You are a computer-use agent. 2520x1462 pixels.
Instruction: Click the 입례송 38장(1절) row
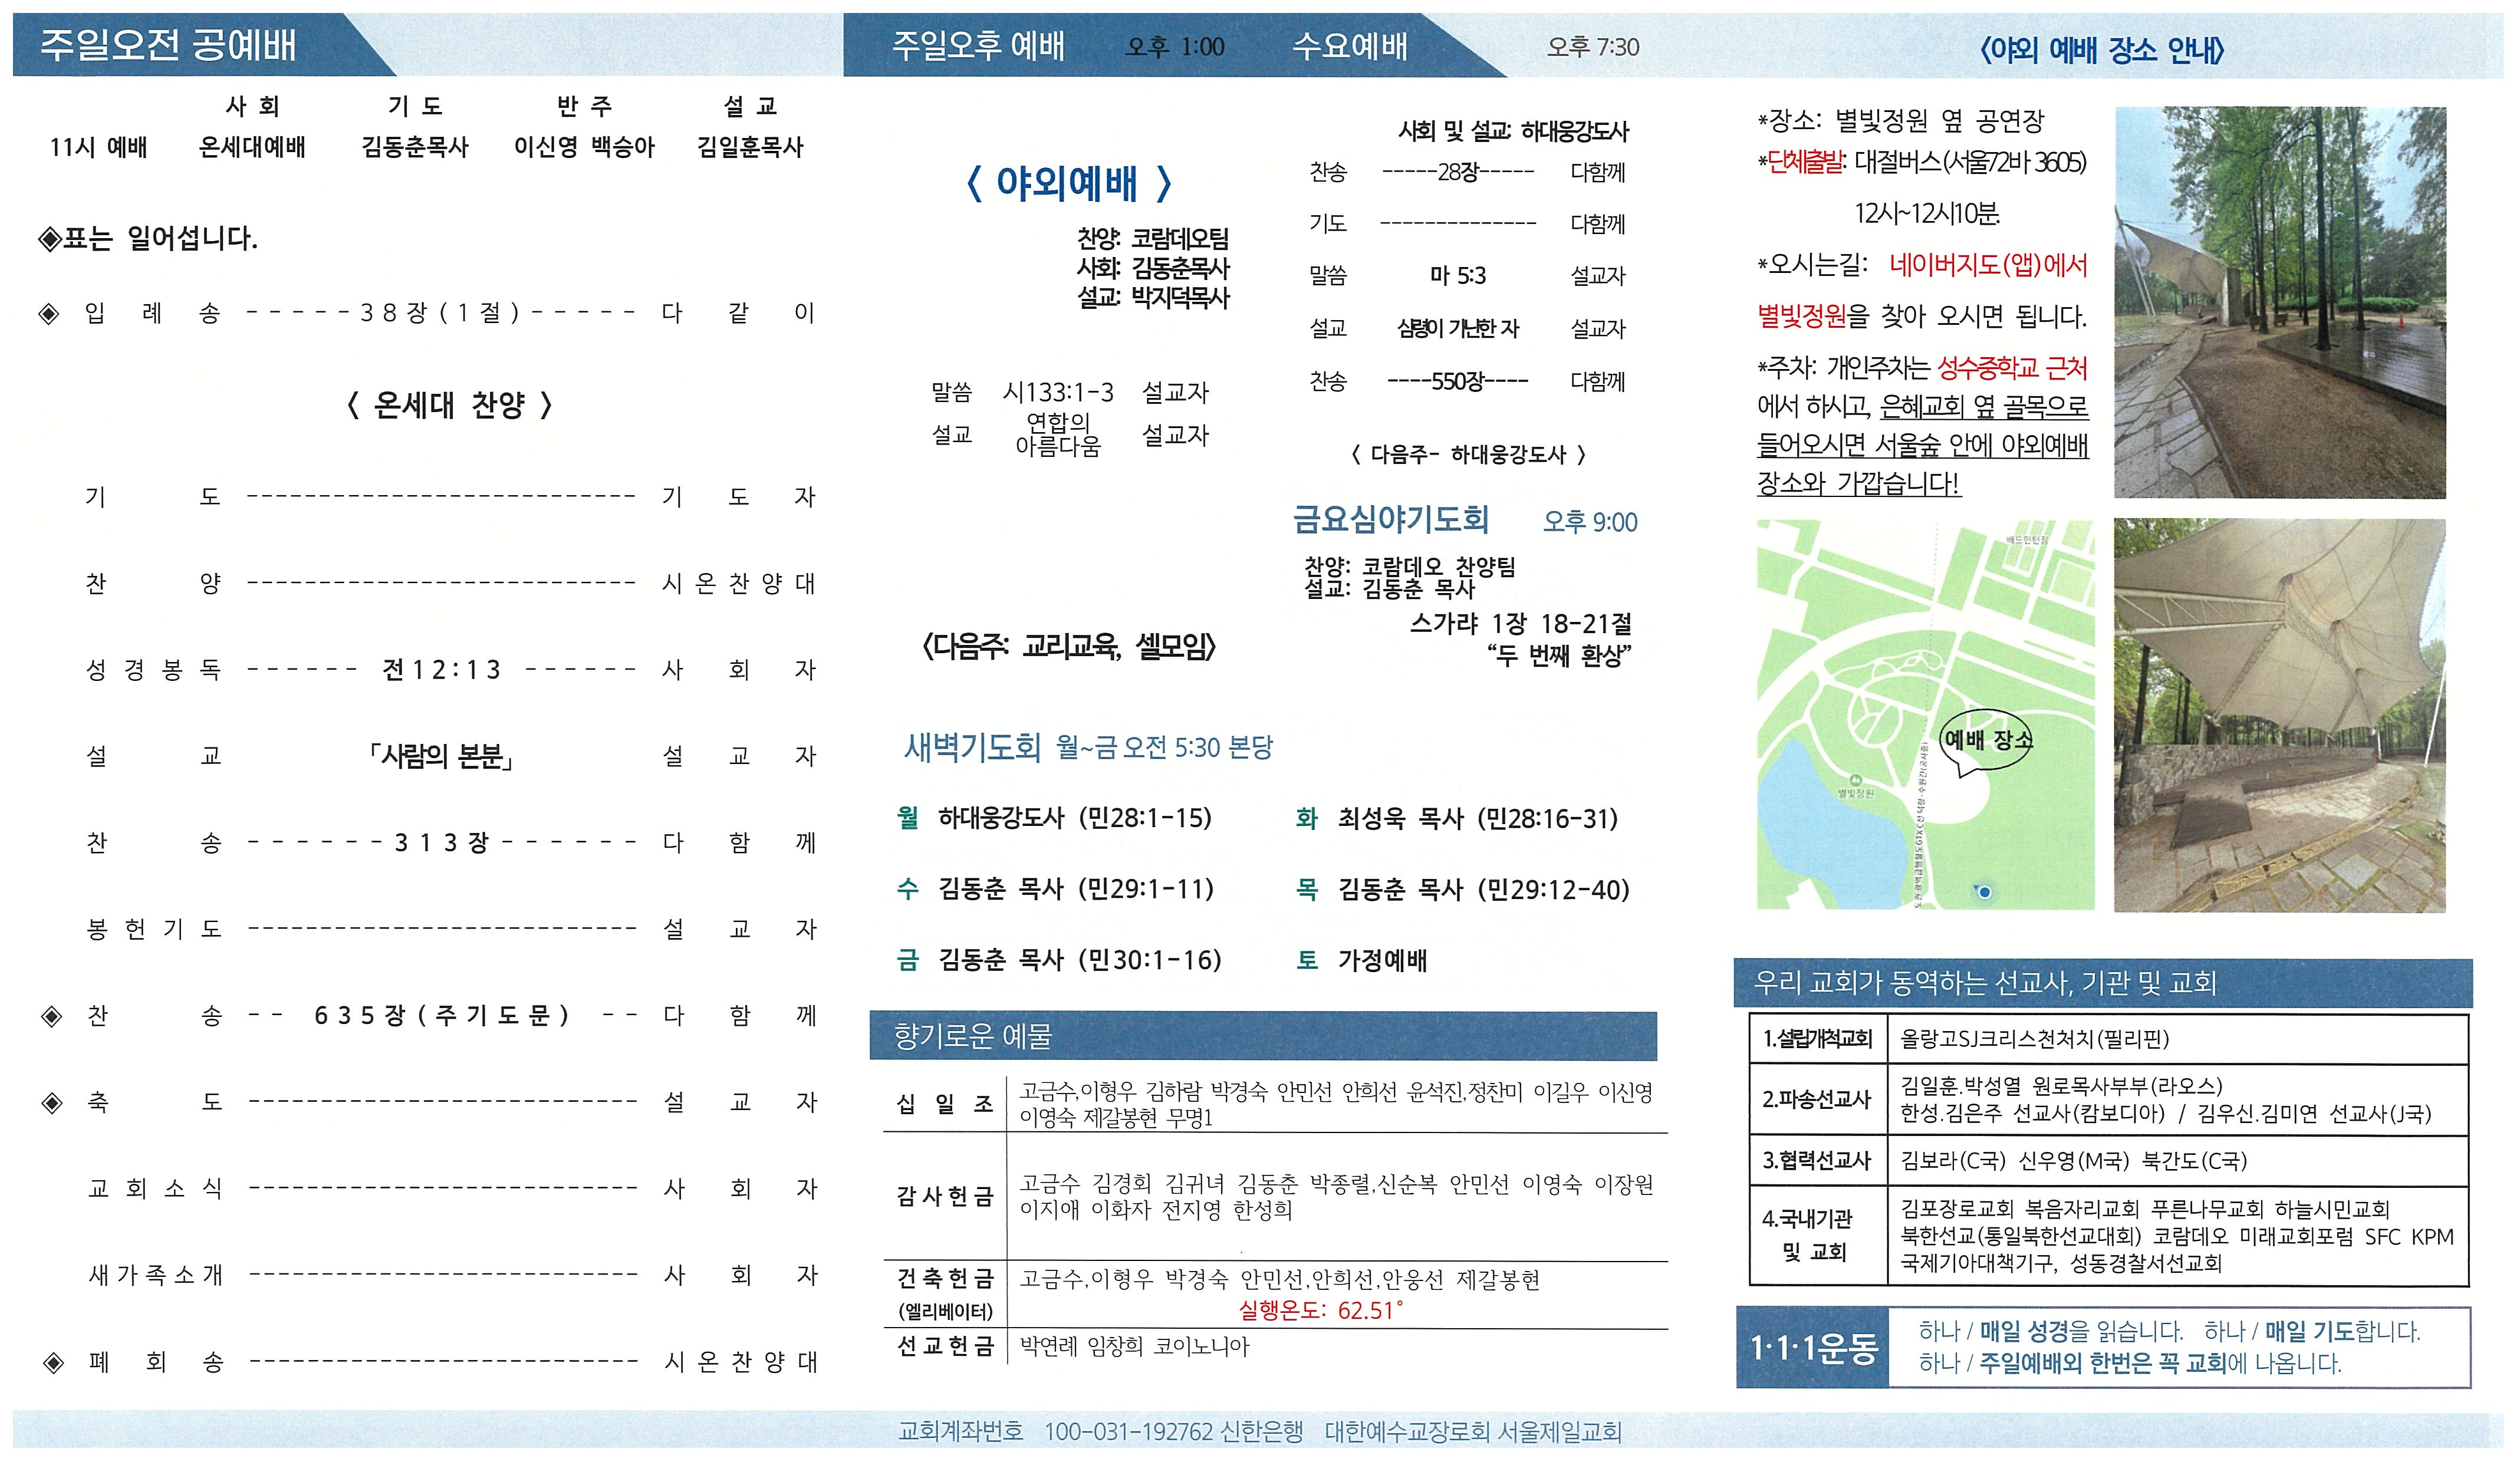pos(427,313)
